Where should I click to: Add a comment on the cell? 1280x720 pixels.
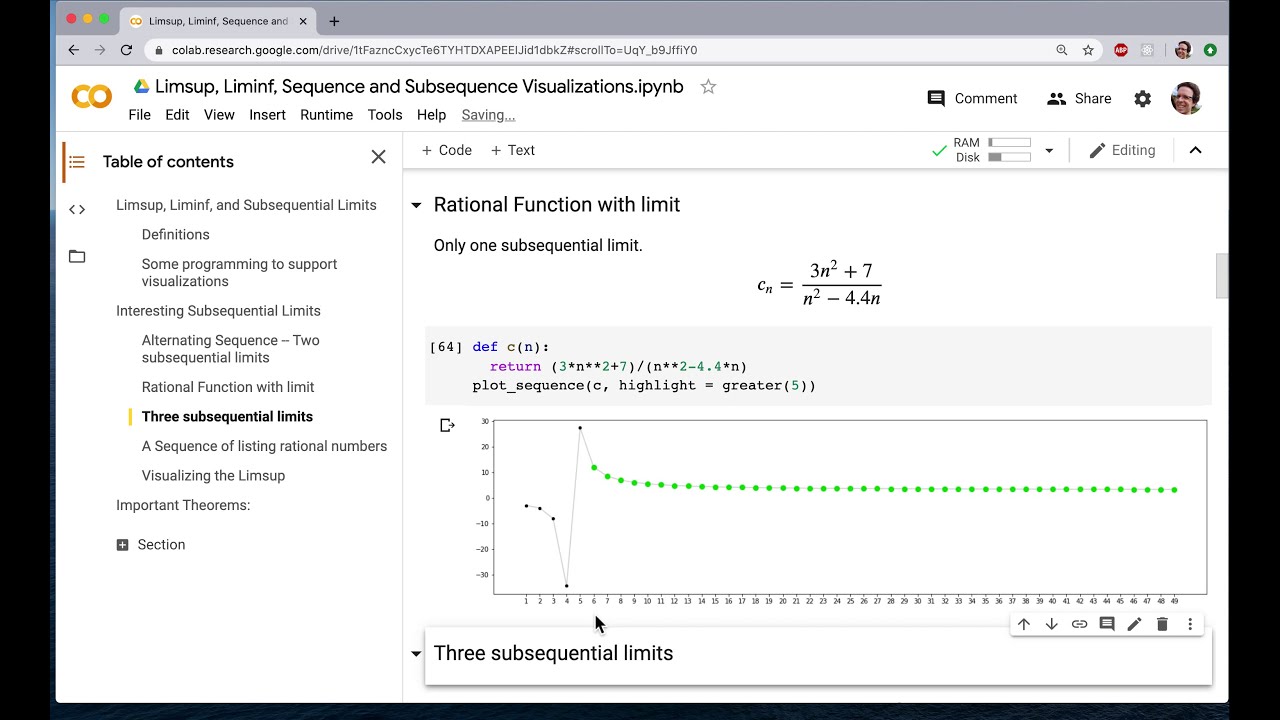click(1107, 624)
